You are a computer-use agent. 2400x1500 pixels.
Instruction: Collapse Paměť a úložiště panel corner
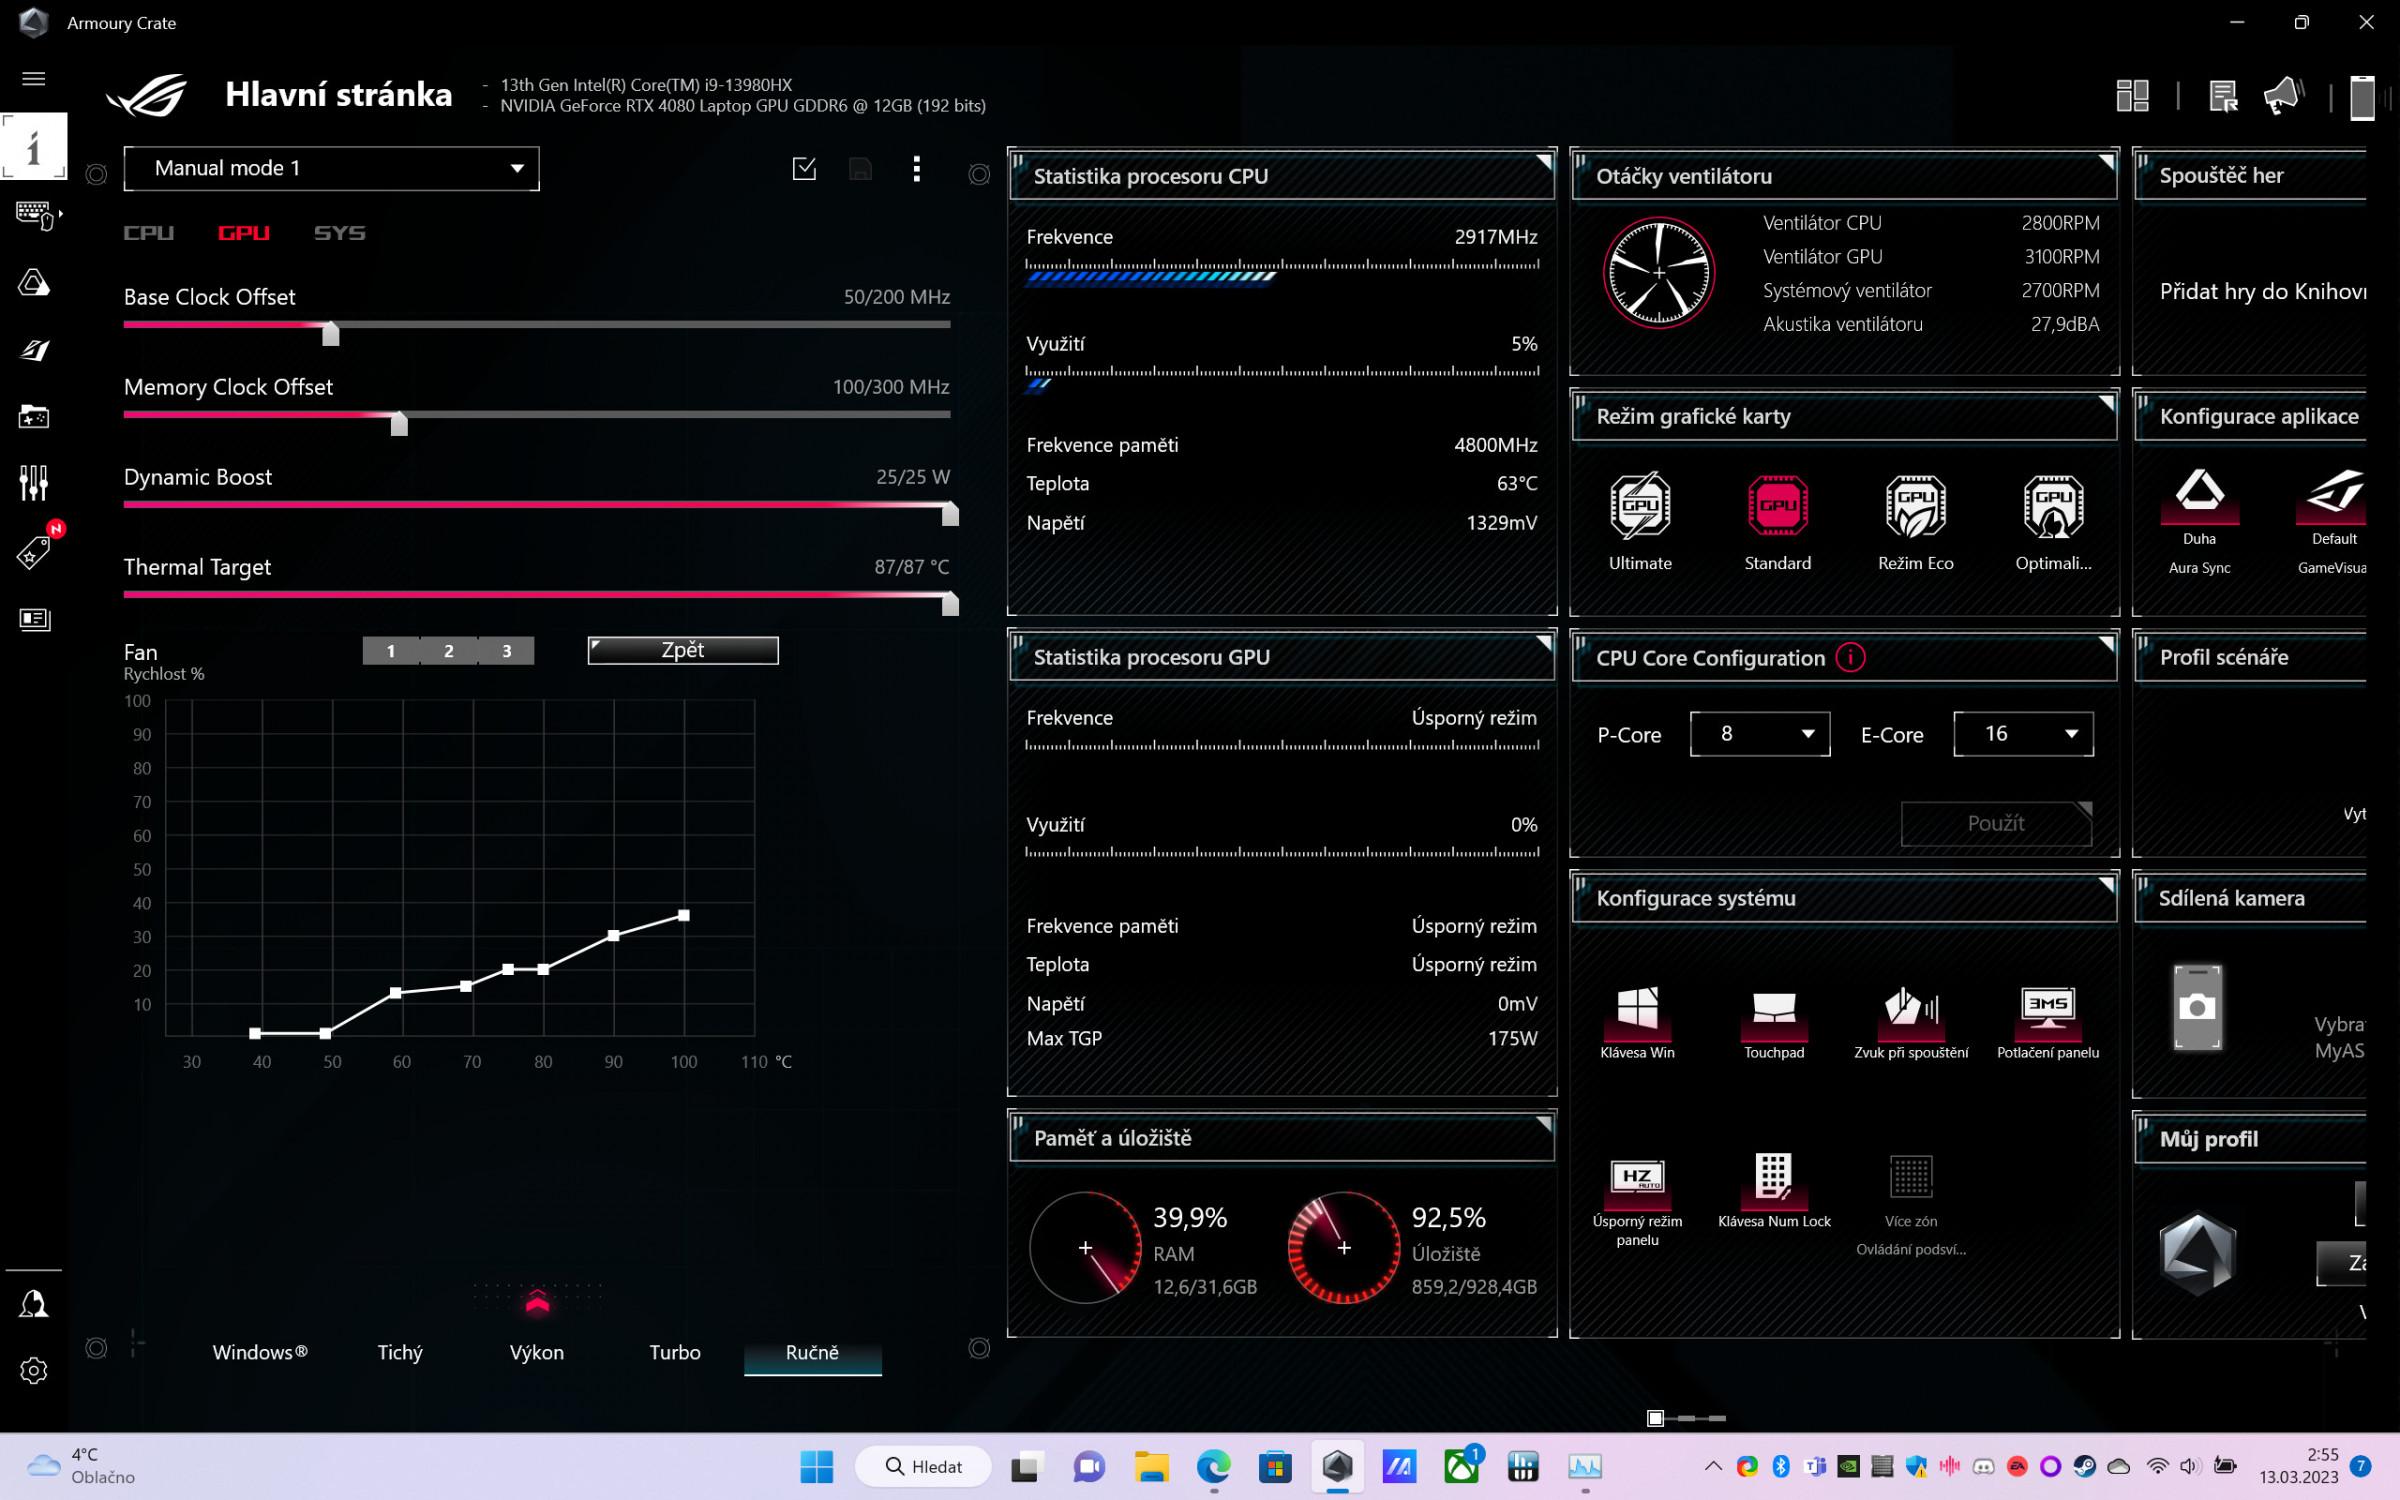[x=1544, y=1122]
